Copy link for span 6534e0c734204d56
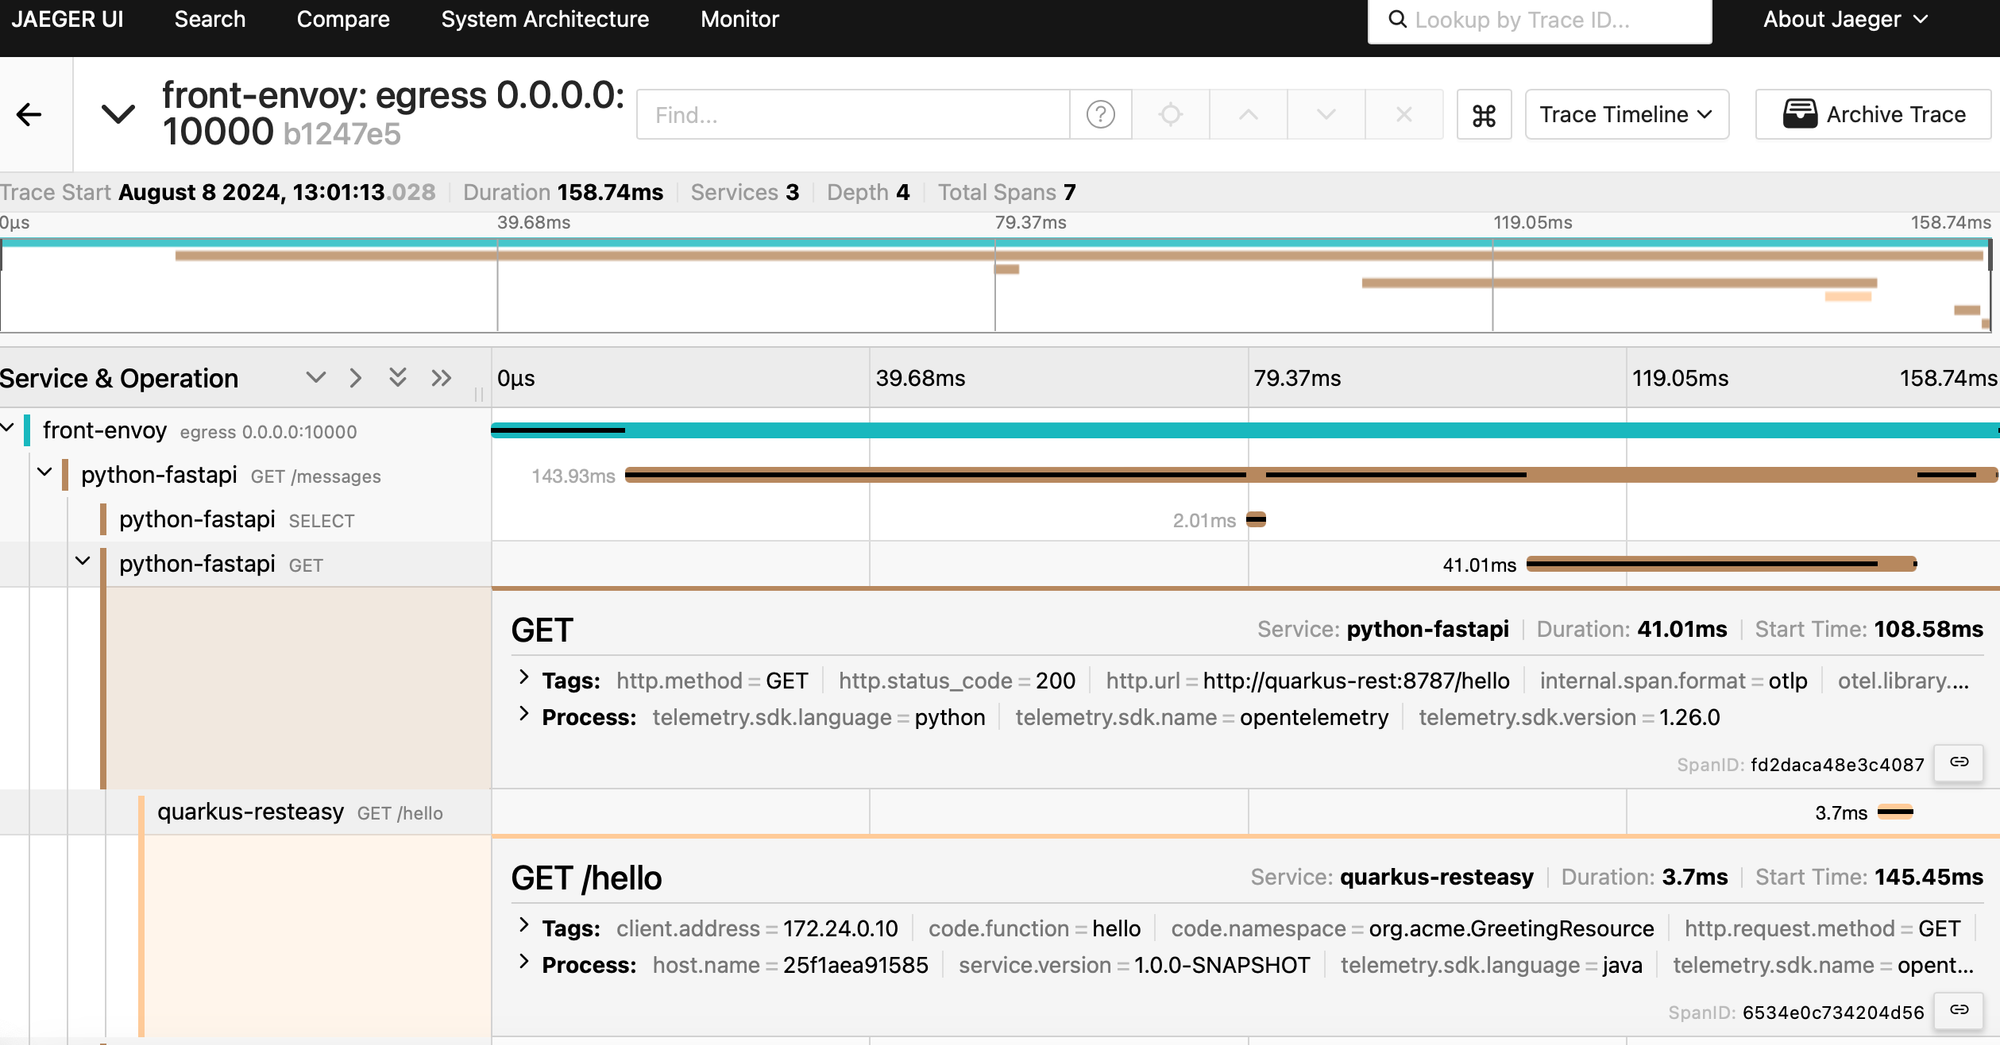Image resolution: width=2000 pixels, height=1045 pixels. click(x=1959, y=1011)
